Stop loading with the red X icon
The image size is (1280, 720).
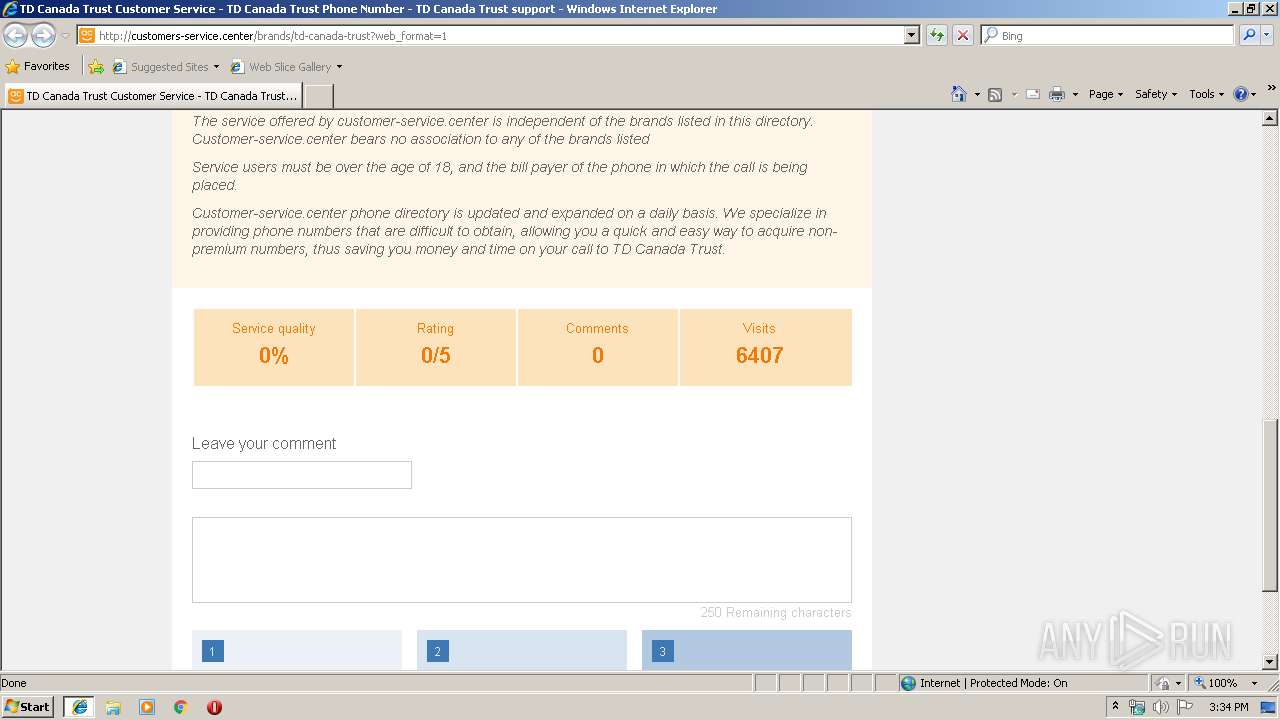click(x=963, y=35)
